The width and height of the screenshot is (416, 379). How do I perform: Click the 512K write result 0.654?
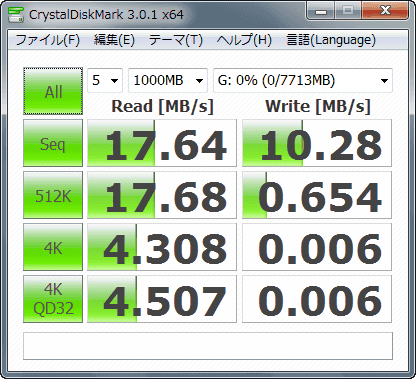click(317, 195)
